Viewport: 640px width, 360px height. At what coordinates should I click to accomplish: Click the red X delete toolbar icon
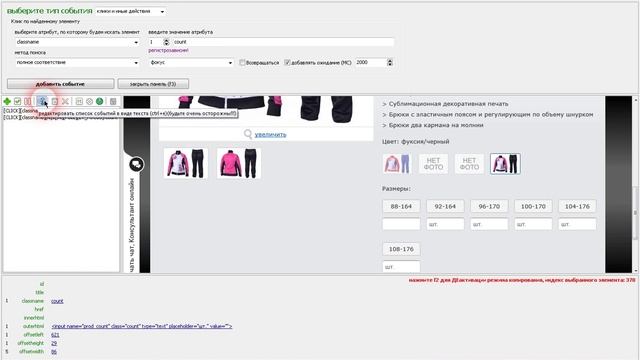point(65,101)
